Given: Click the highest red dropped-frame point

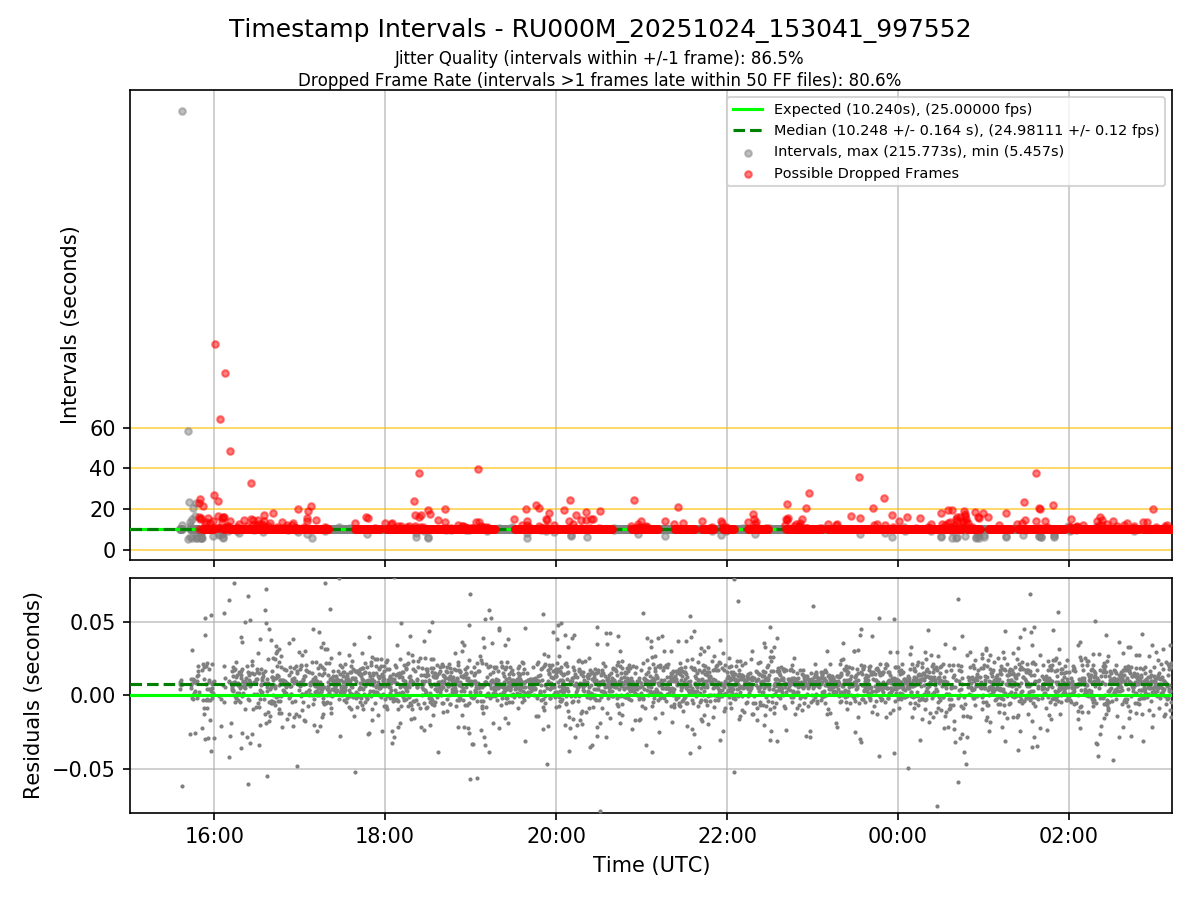Looking at the screenshot, I should (215, 344).
